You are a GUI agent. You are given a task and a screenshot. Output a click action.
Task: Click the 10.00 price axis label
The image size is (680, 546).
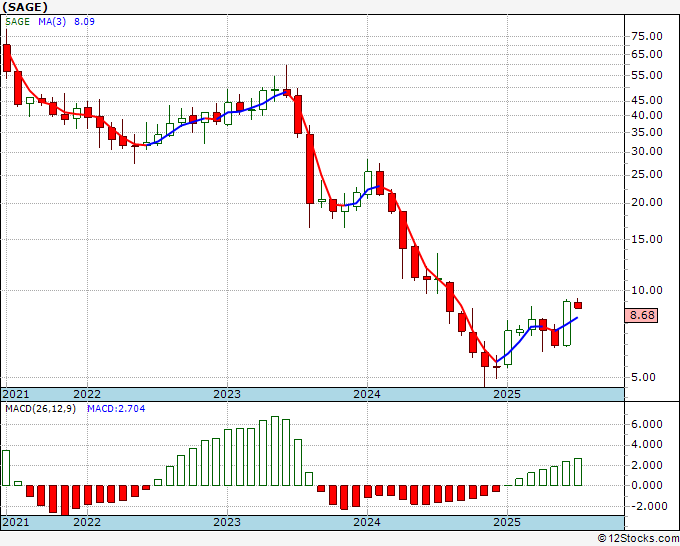pos(648,290)
